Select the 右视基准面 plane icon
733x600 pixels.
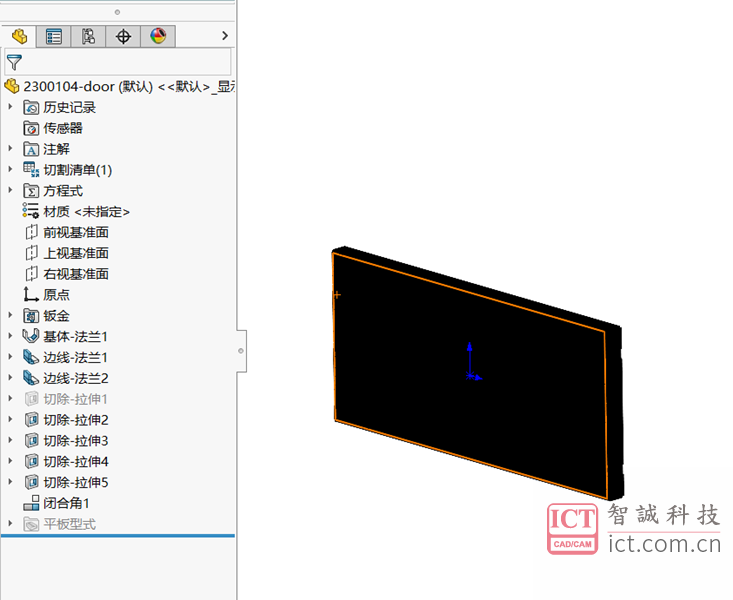(31, 274)
